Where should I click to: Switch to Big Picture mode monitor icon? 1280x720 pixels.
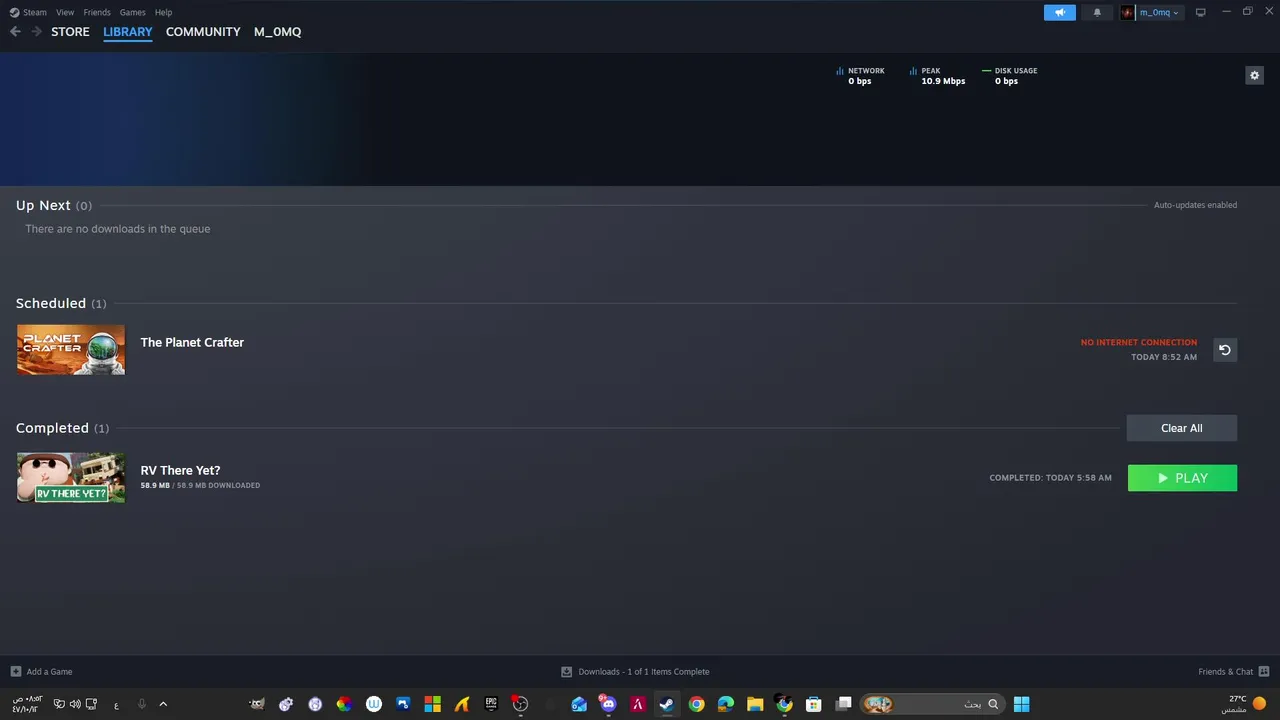(1201, 12)
